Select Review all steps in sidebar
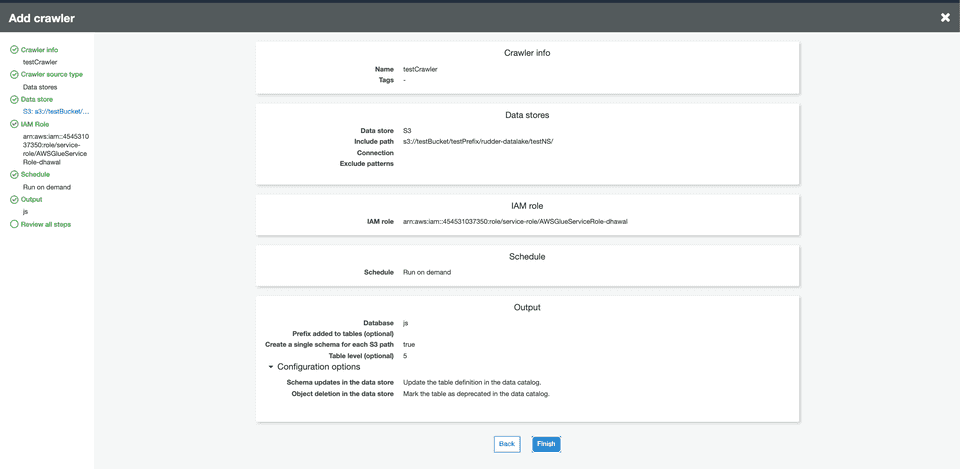 [x=46, y=225]
